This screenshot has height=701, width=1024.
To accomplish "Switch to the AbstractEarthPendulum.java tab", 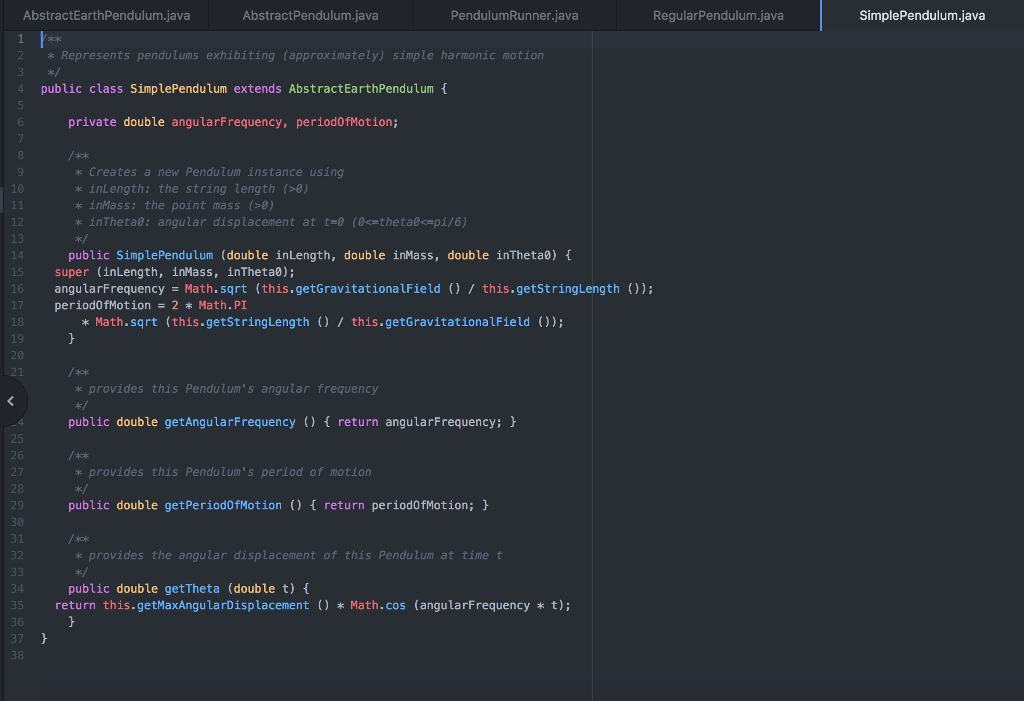I will pos(106,16).
